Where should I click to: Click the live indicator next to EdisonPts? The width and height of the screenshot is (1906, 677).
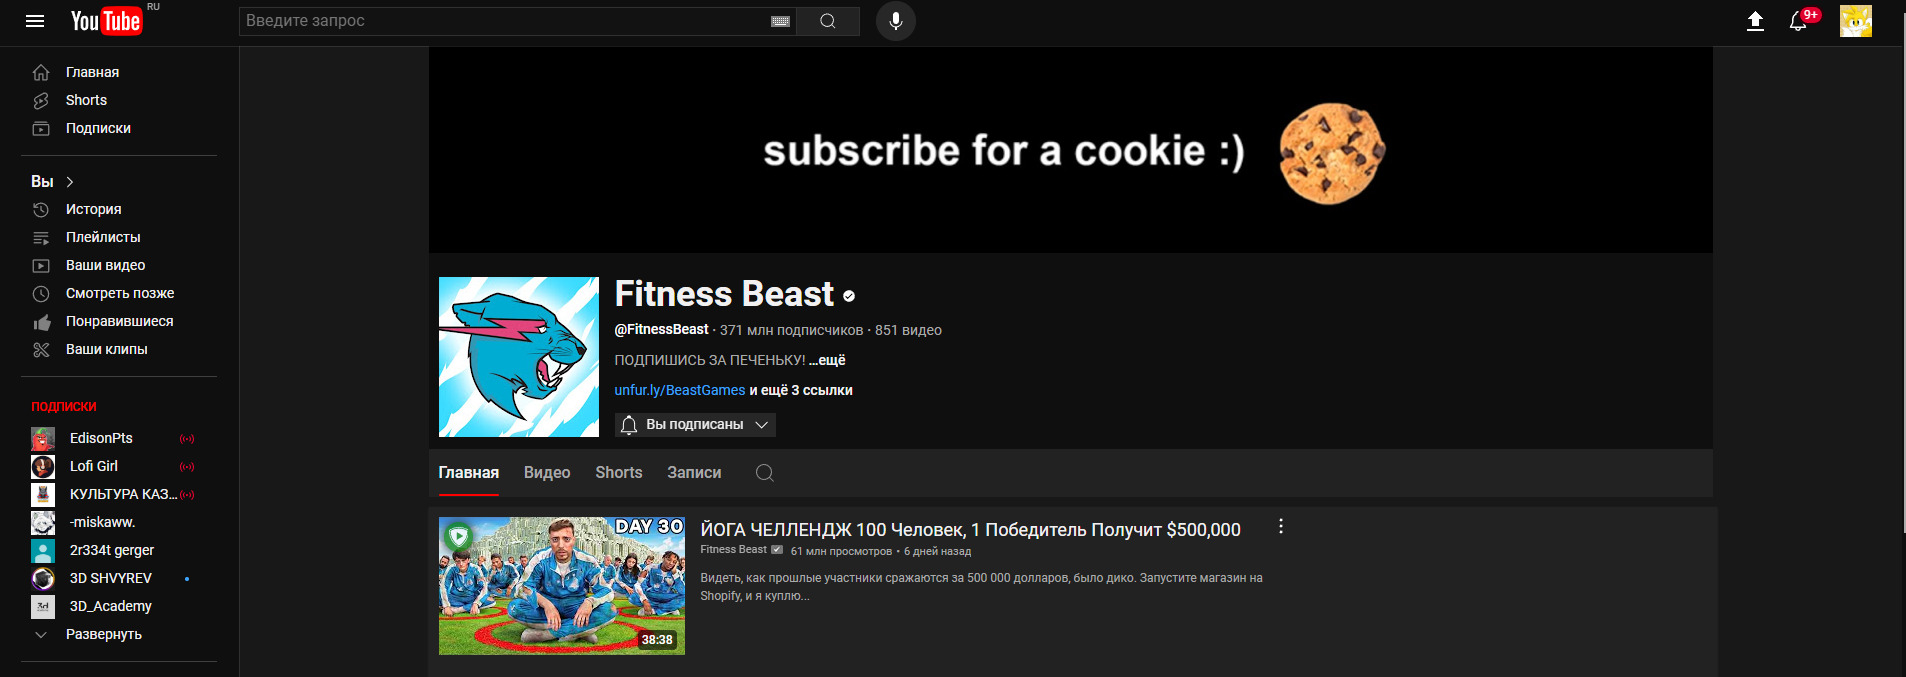tap(187, 439)
